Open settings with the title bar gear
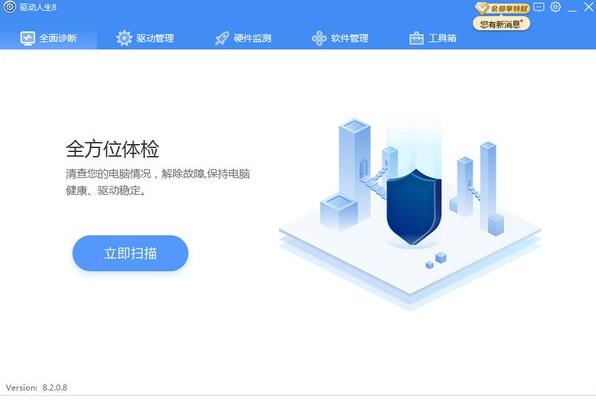Image resolution: width=596 pixels, height=403 pixels. click(555, 7)
